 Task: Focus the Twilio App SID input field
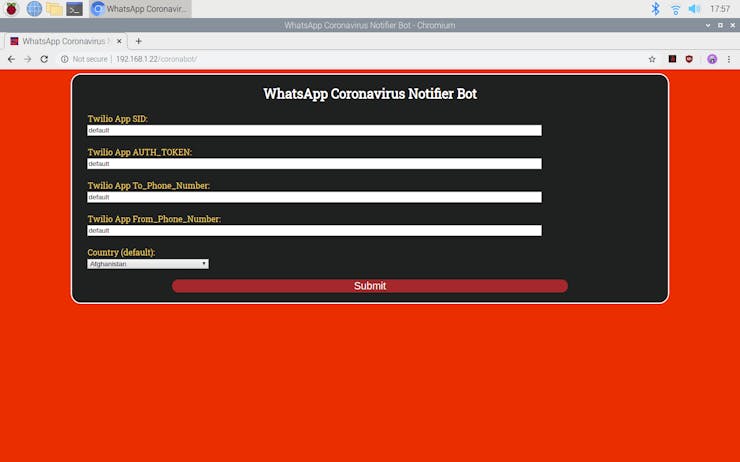click(314, 130)
